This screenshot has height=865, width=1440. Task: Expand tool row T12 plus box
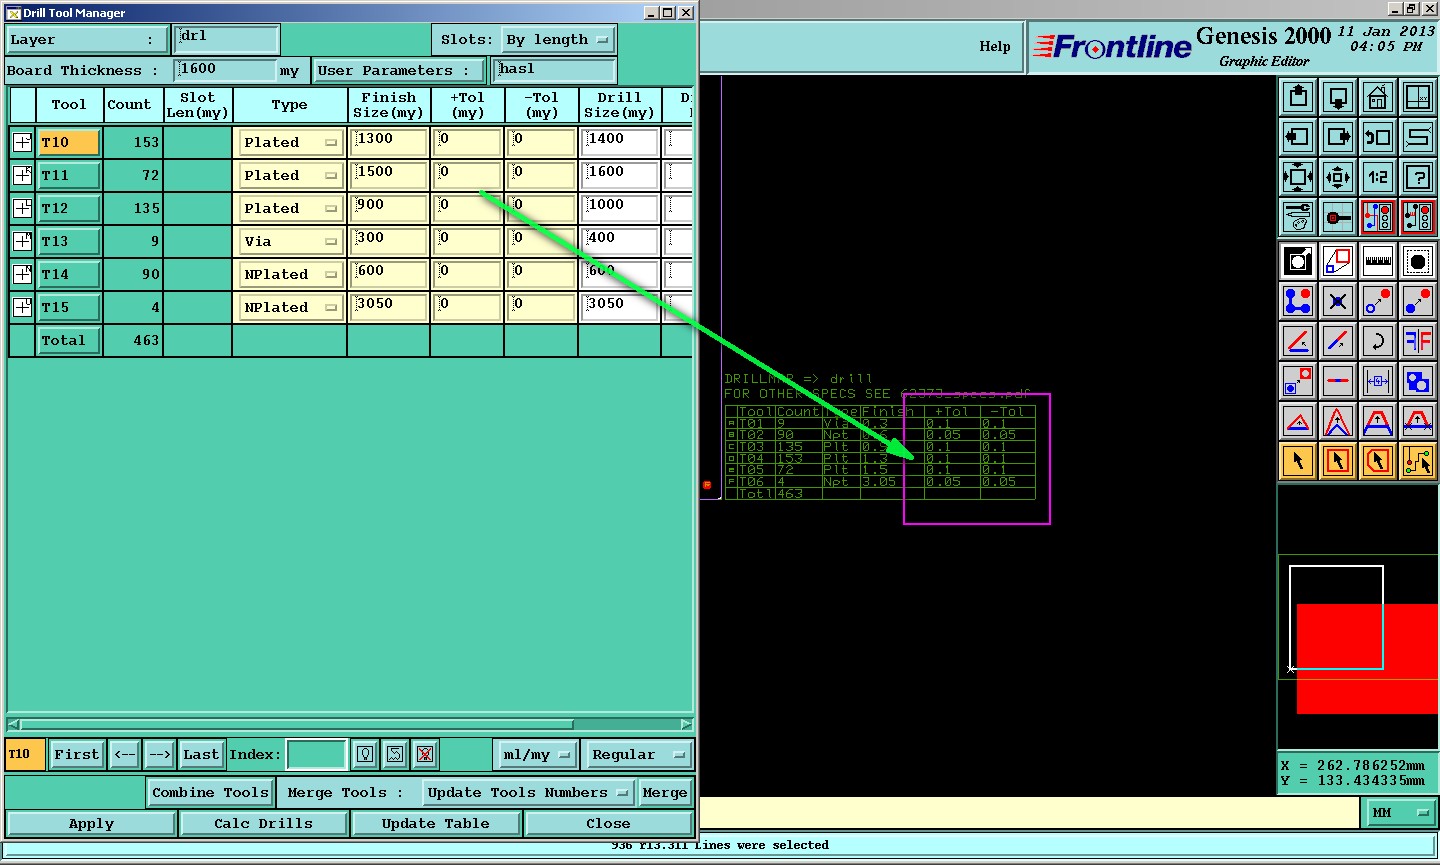[22, 208]
